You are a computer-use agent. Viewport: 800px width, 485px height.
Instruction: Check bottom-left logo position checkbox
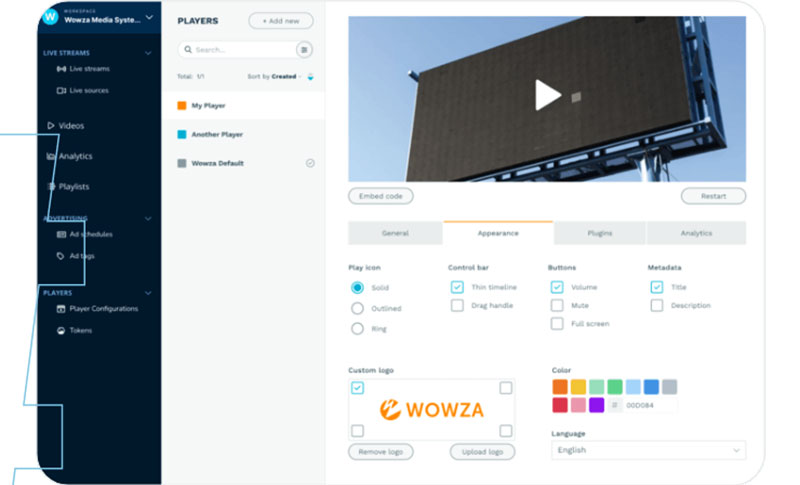(x=357, y=431)
